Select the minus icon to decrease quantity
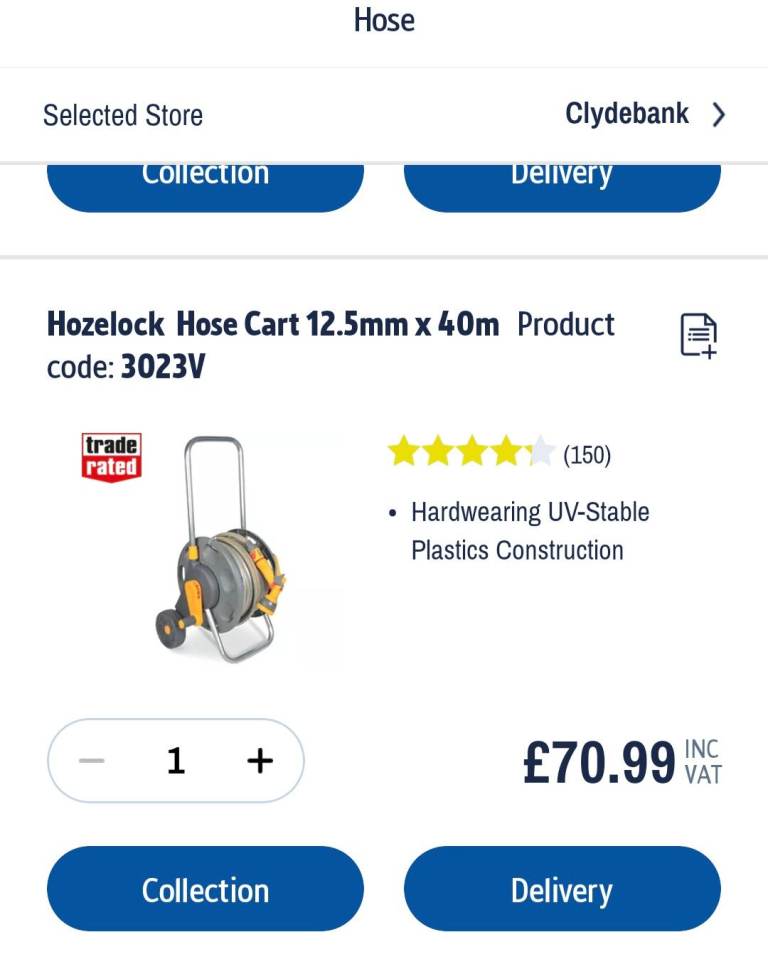 coord(91,760)
